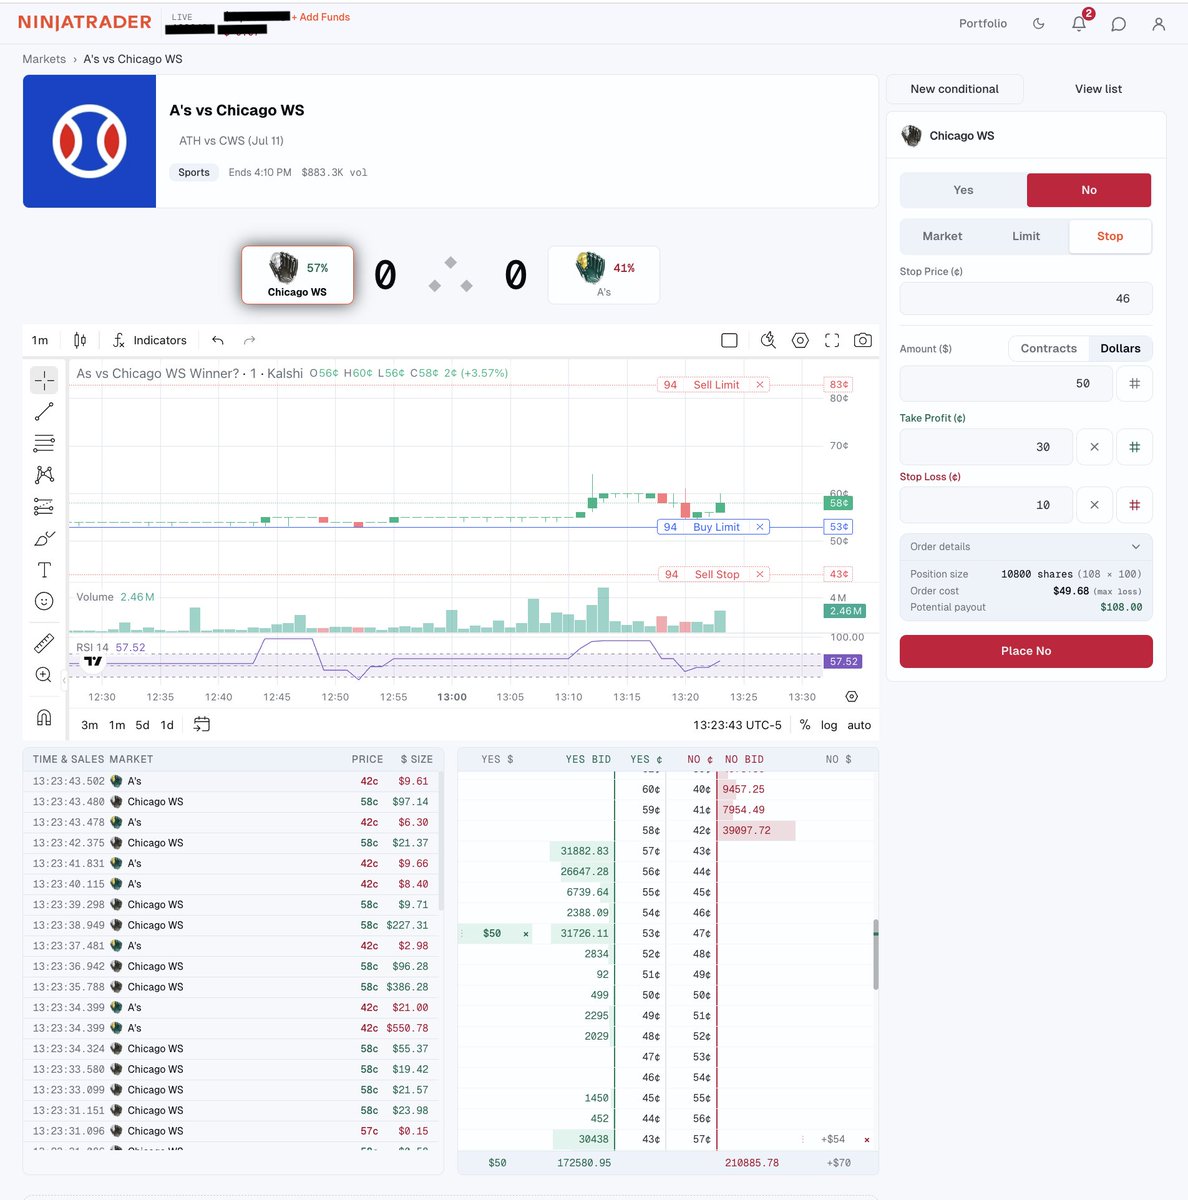Cancel the Sell Limit order line
The height and width of the screenshot is (1200, 1188).
[760, 385]
